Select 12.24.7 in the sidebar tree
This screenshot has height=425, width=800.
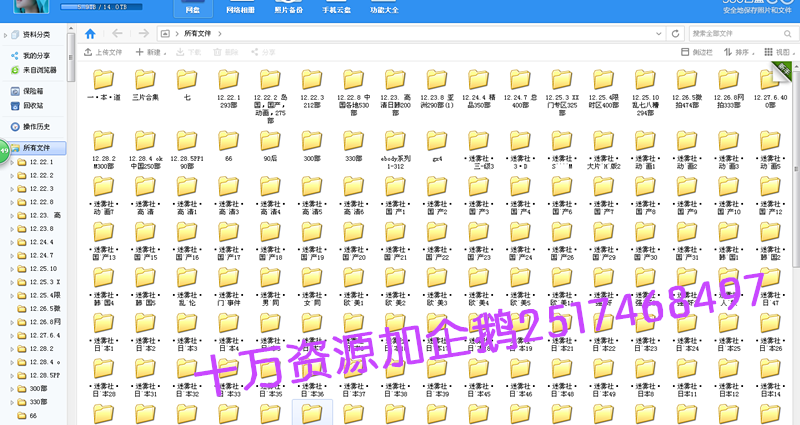point(41,256)
